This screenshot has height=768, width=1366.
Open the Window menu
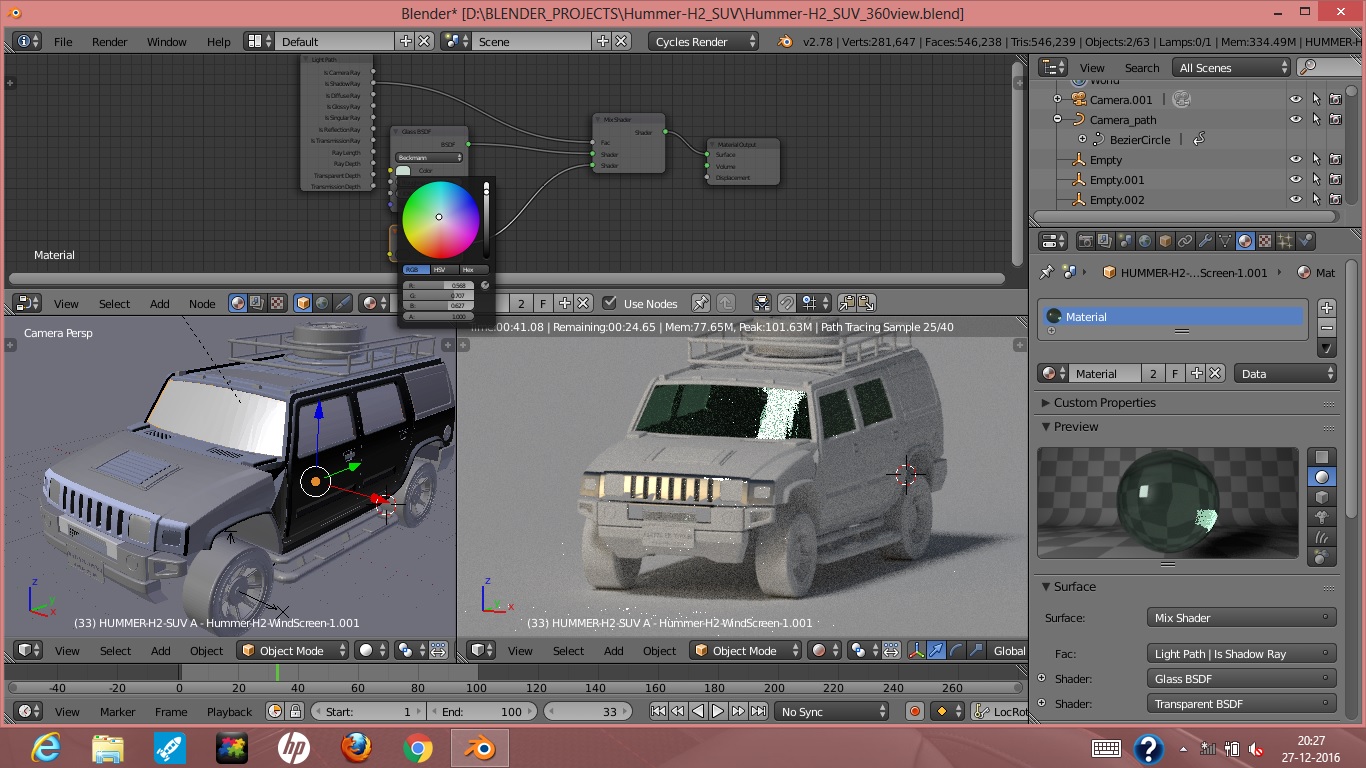point(167,42)
